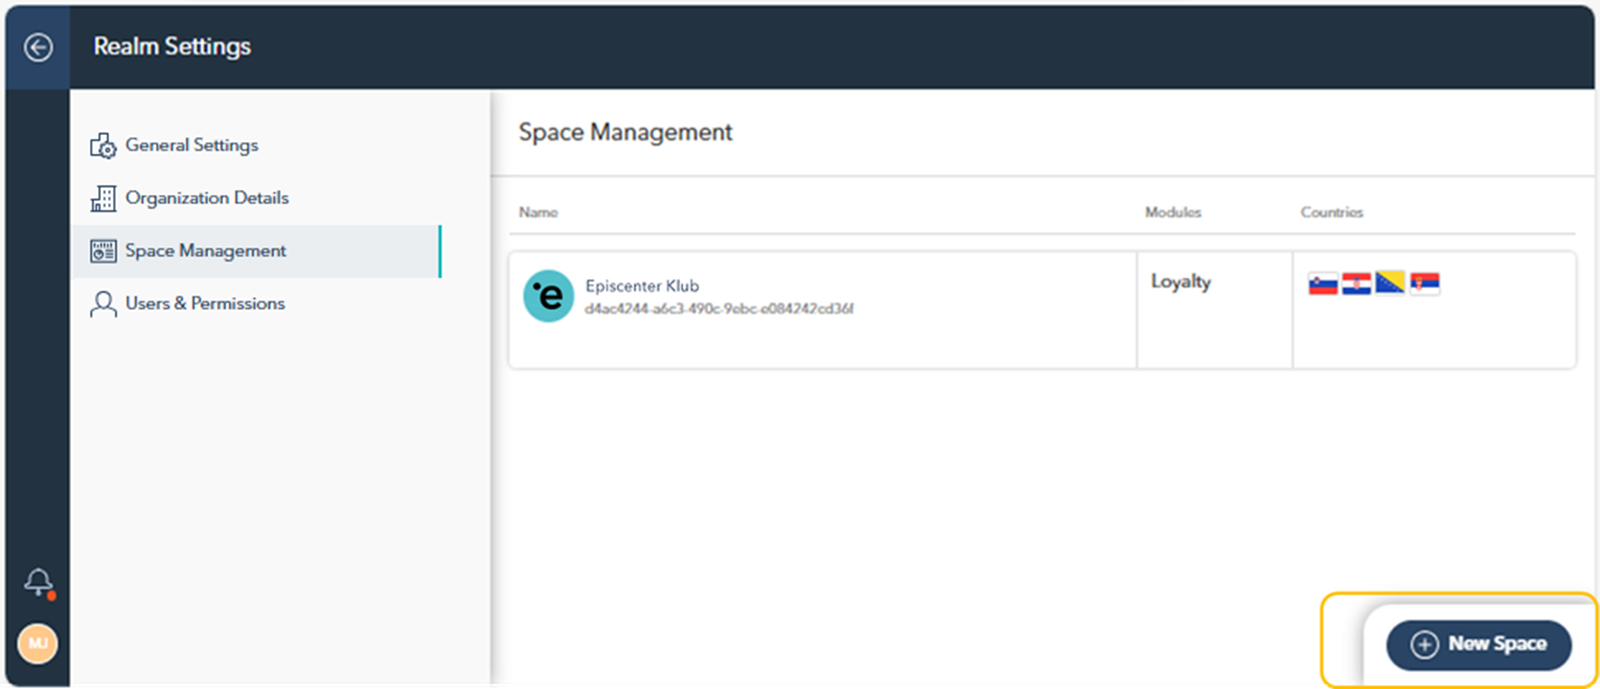Open Organization Details menu item

click(x=207, y=198)
